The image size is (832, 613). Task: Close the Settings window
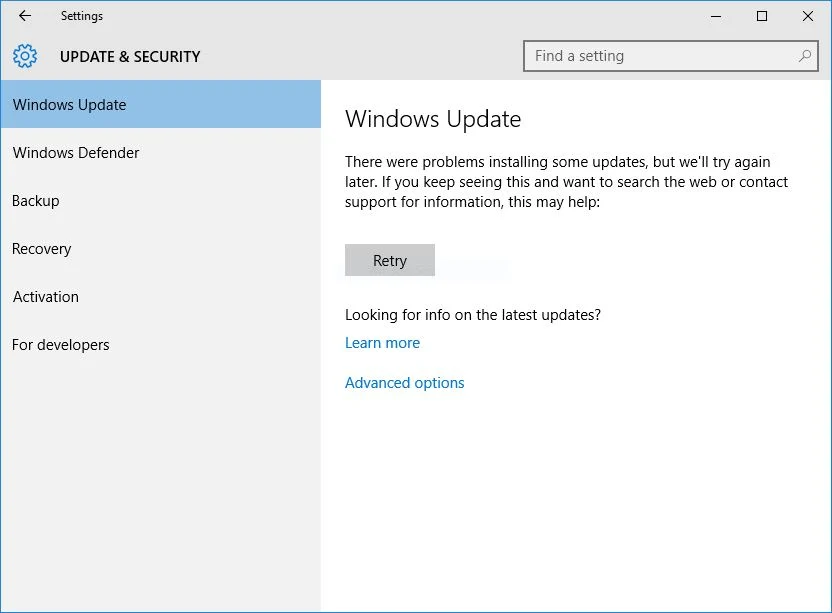[x=808, y=16]
